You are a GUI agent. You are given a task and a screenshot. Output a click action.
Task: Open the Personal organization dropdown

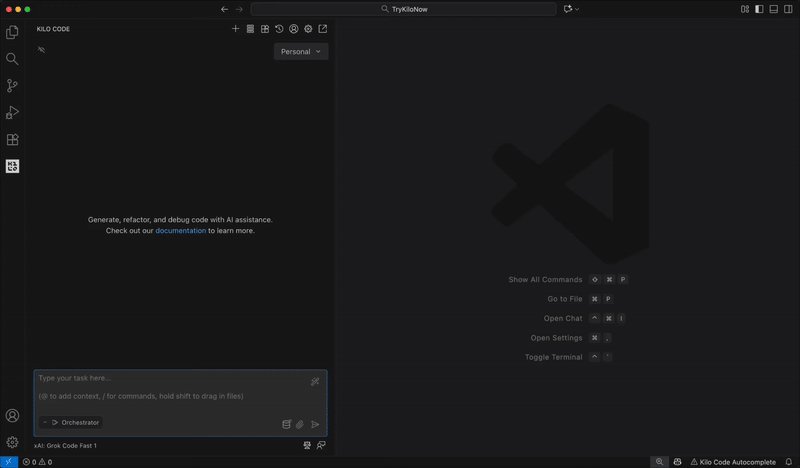(x=301, y=52)
